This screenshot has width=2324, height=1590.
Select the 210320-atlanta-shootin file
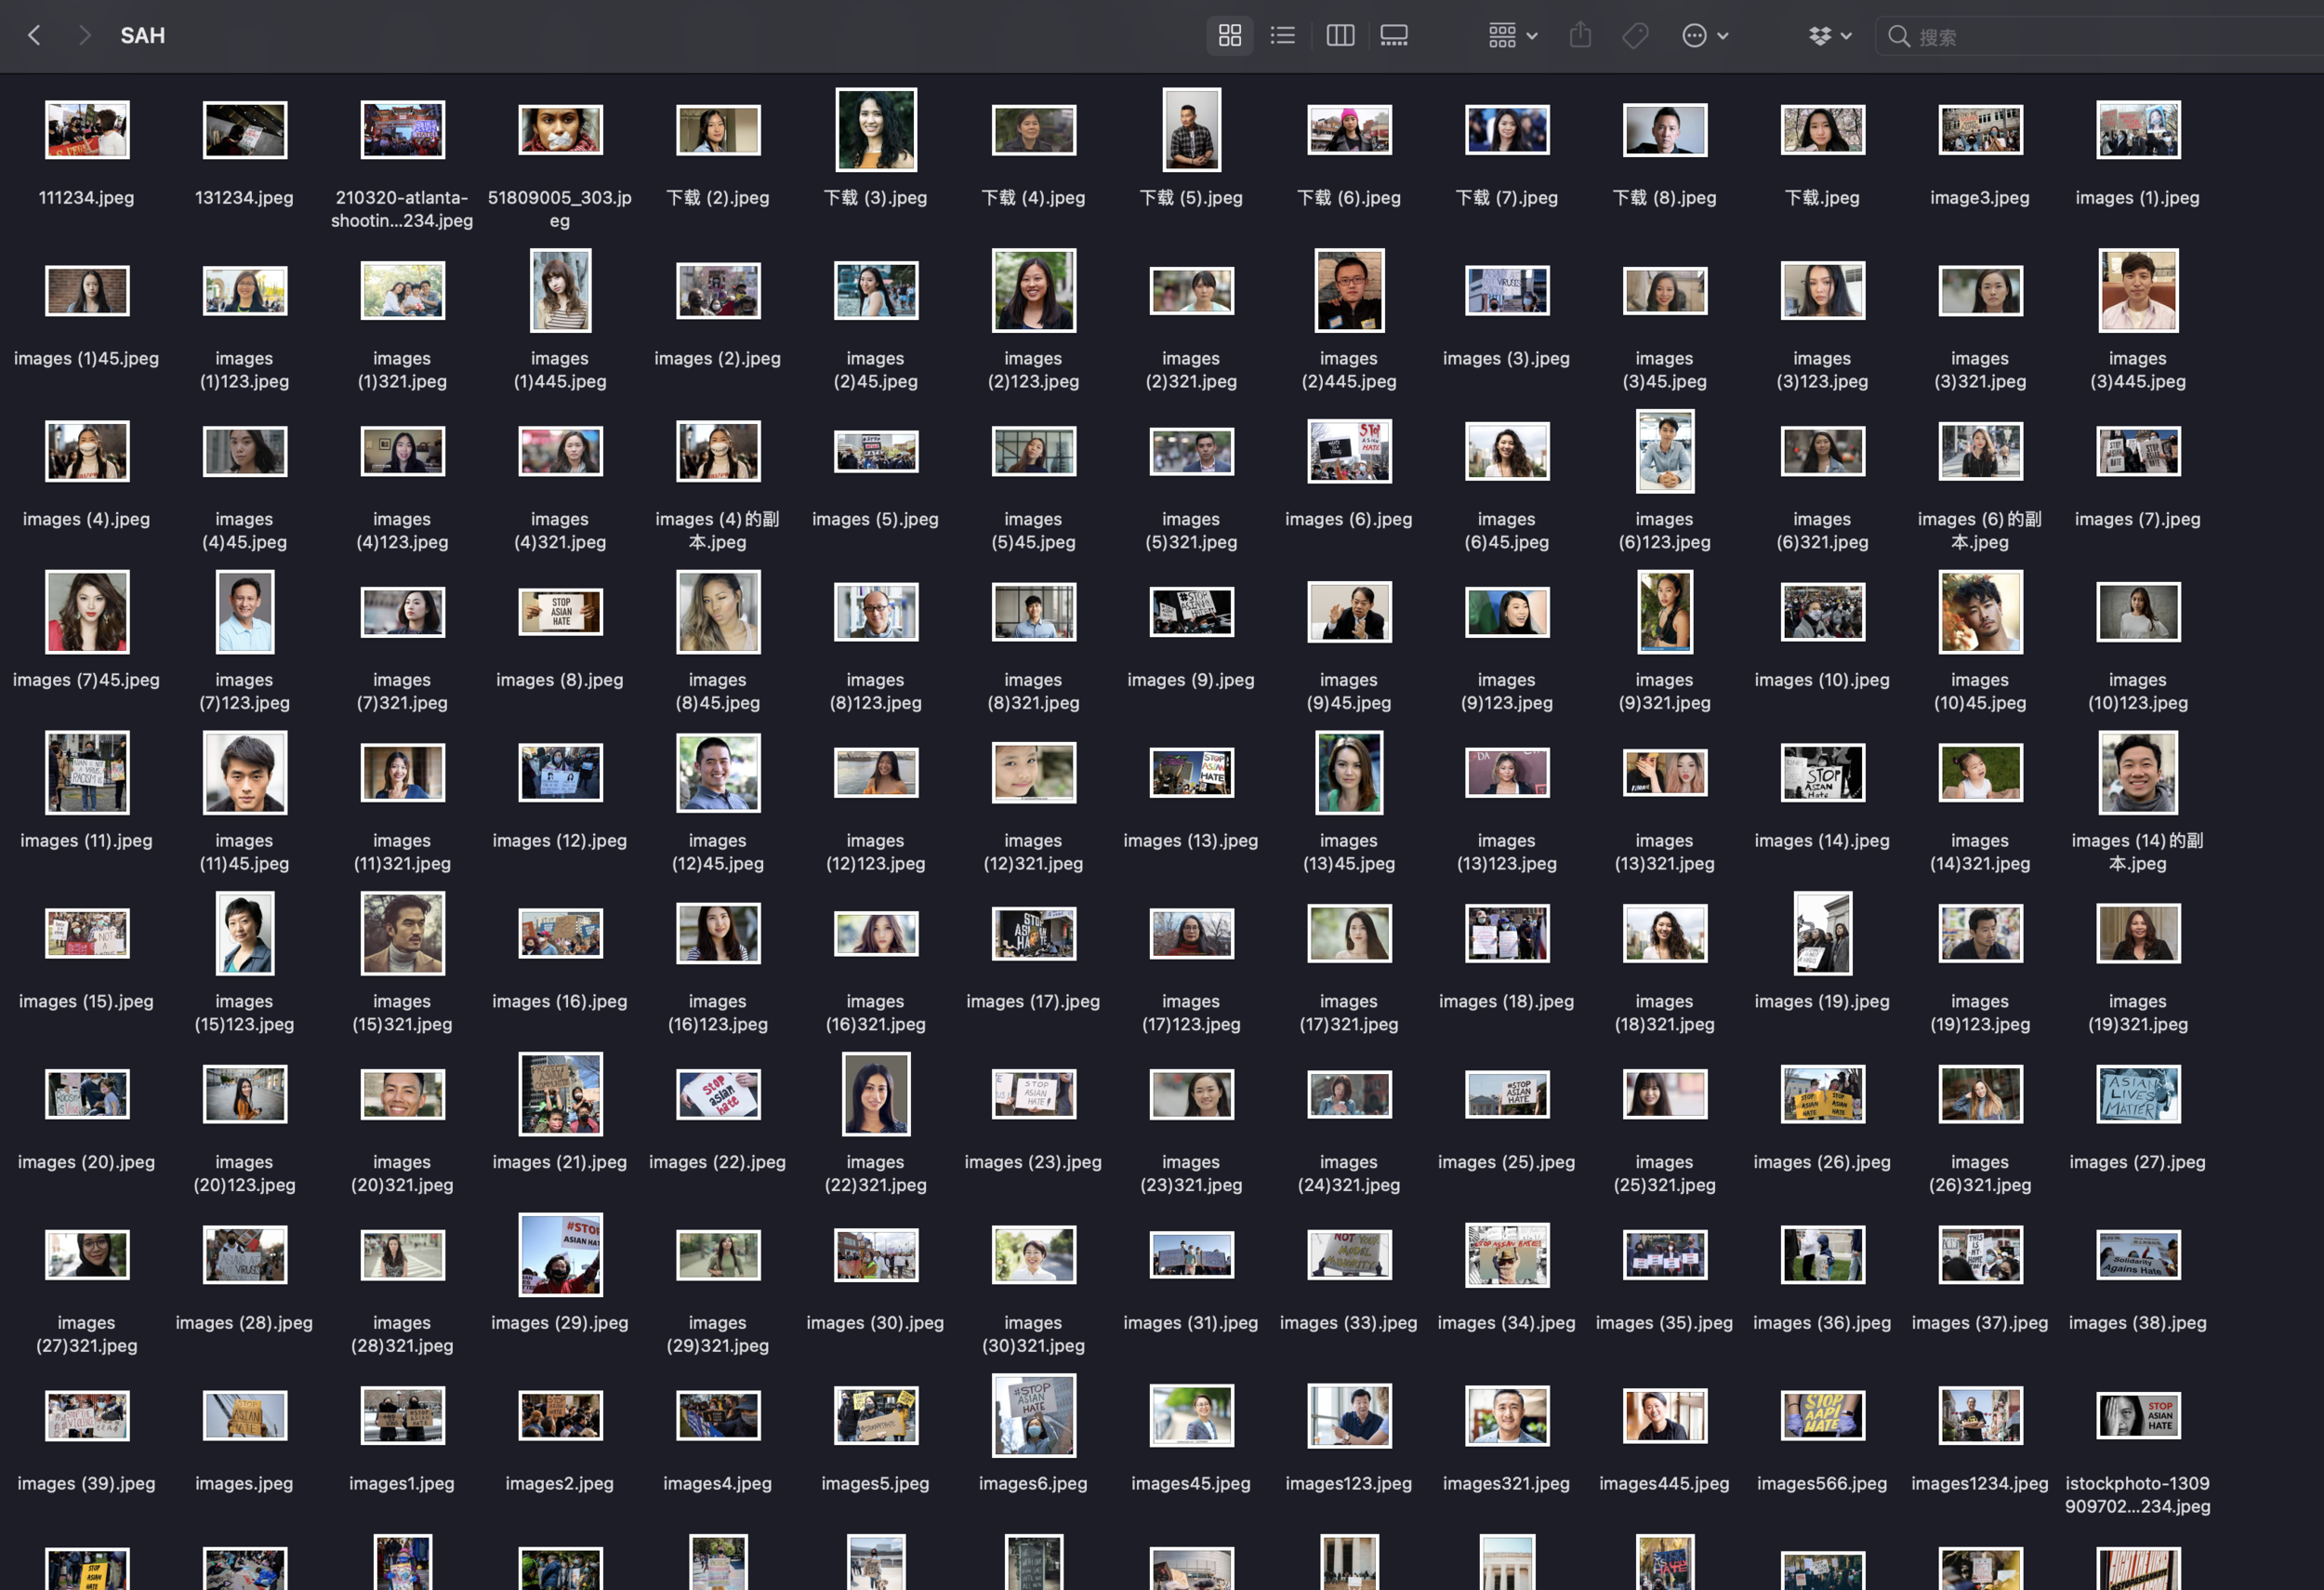coord(403,129)
